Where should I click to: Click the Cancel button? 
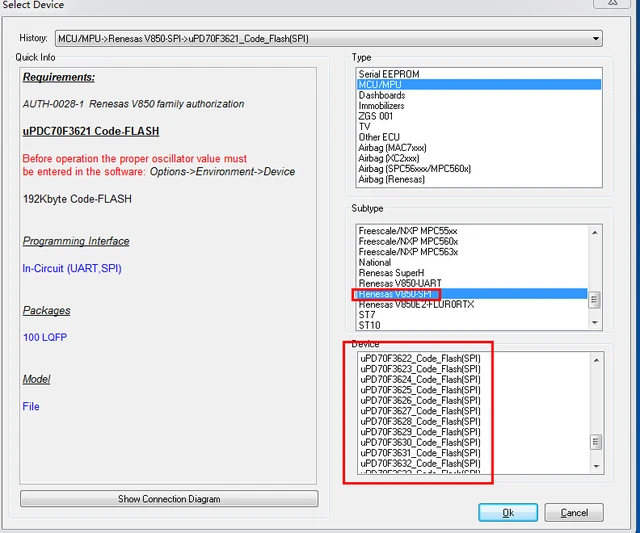pos(574,513)
